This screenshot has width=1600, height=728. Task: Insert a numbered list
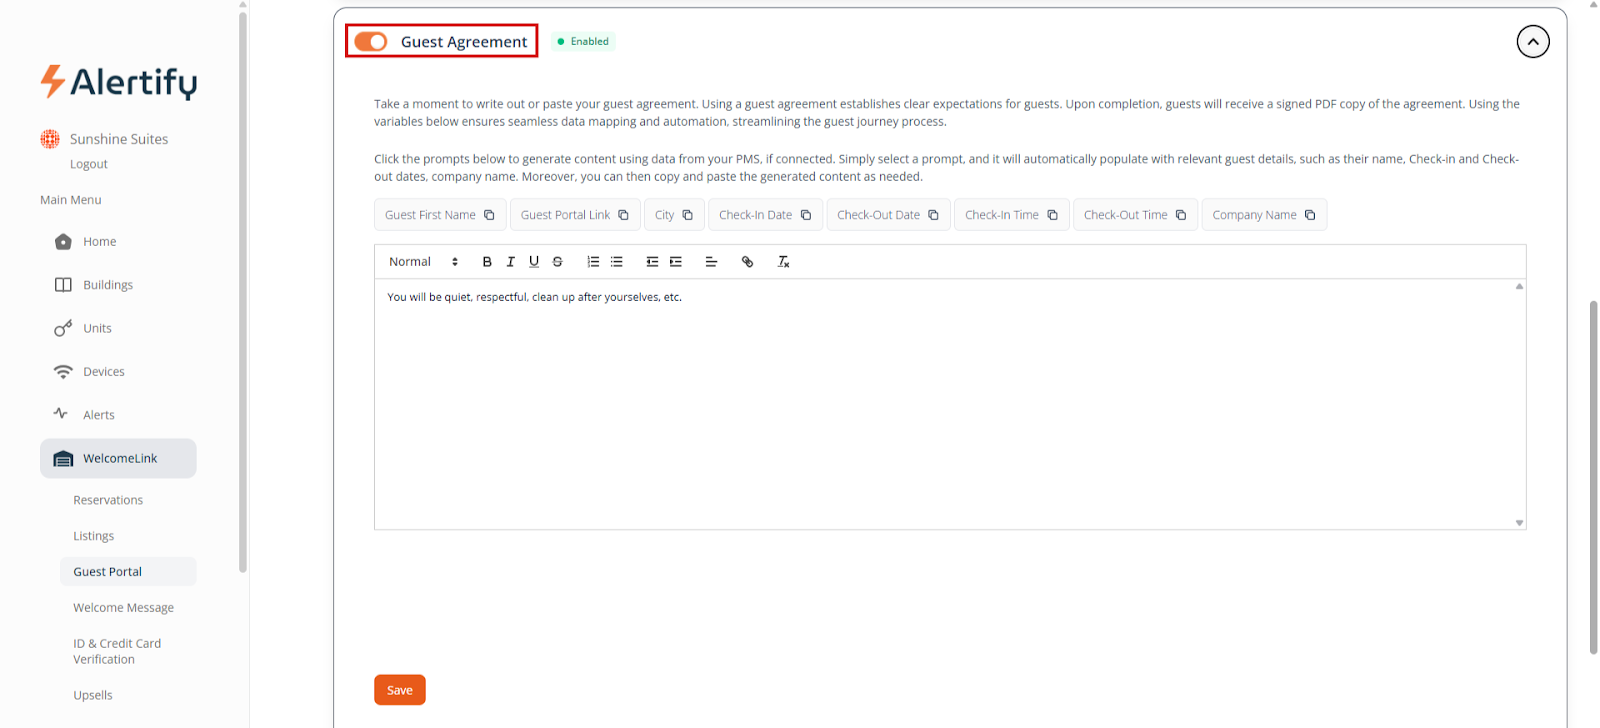pos(593,262)
